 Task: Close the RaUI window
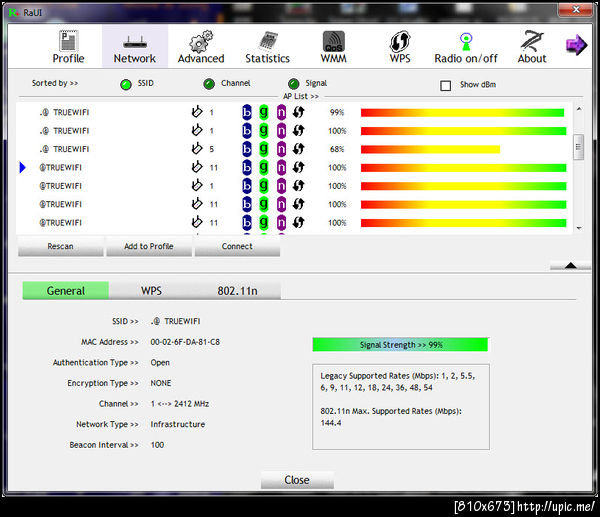(x=576, y=10)
